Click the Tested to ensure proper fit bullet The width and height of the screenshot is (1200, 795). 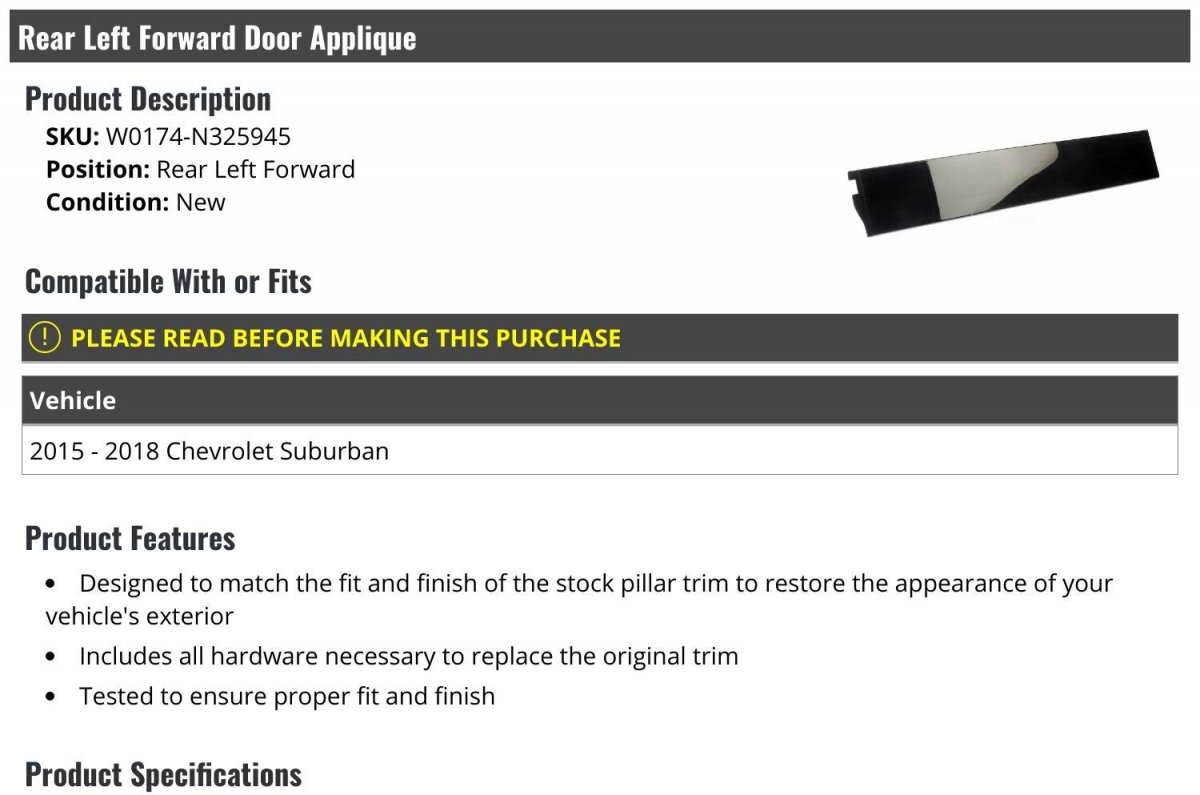coord(270,696)
